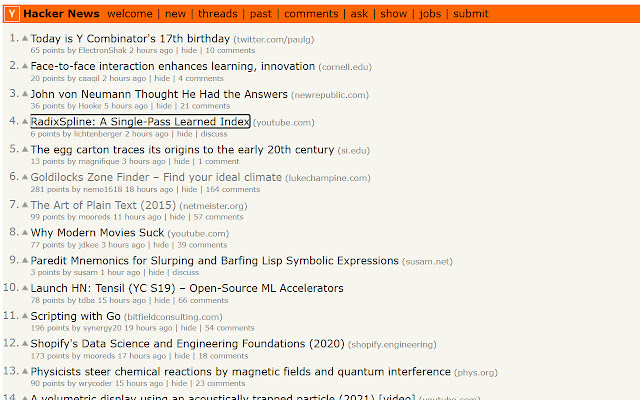
Task: Open the Paredit Mnemonics story title link
Action: tap(214, 261)
